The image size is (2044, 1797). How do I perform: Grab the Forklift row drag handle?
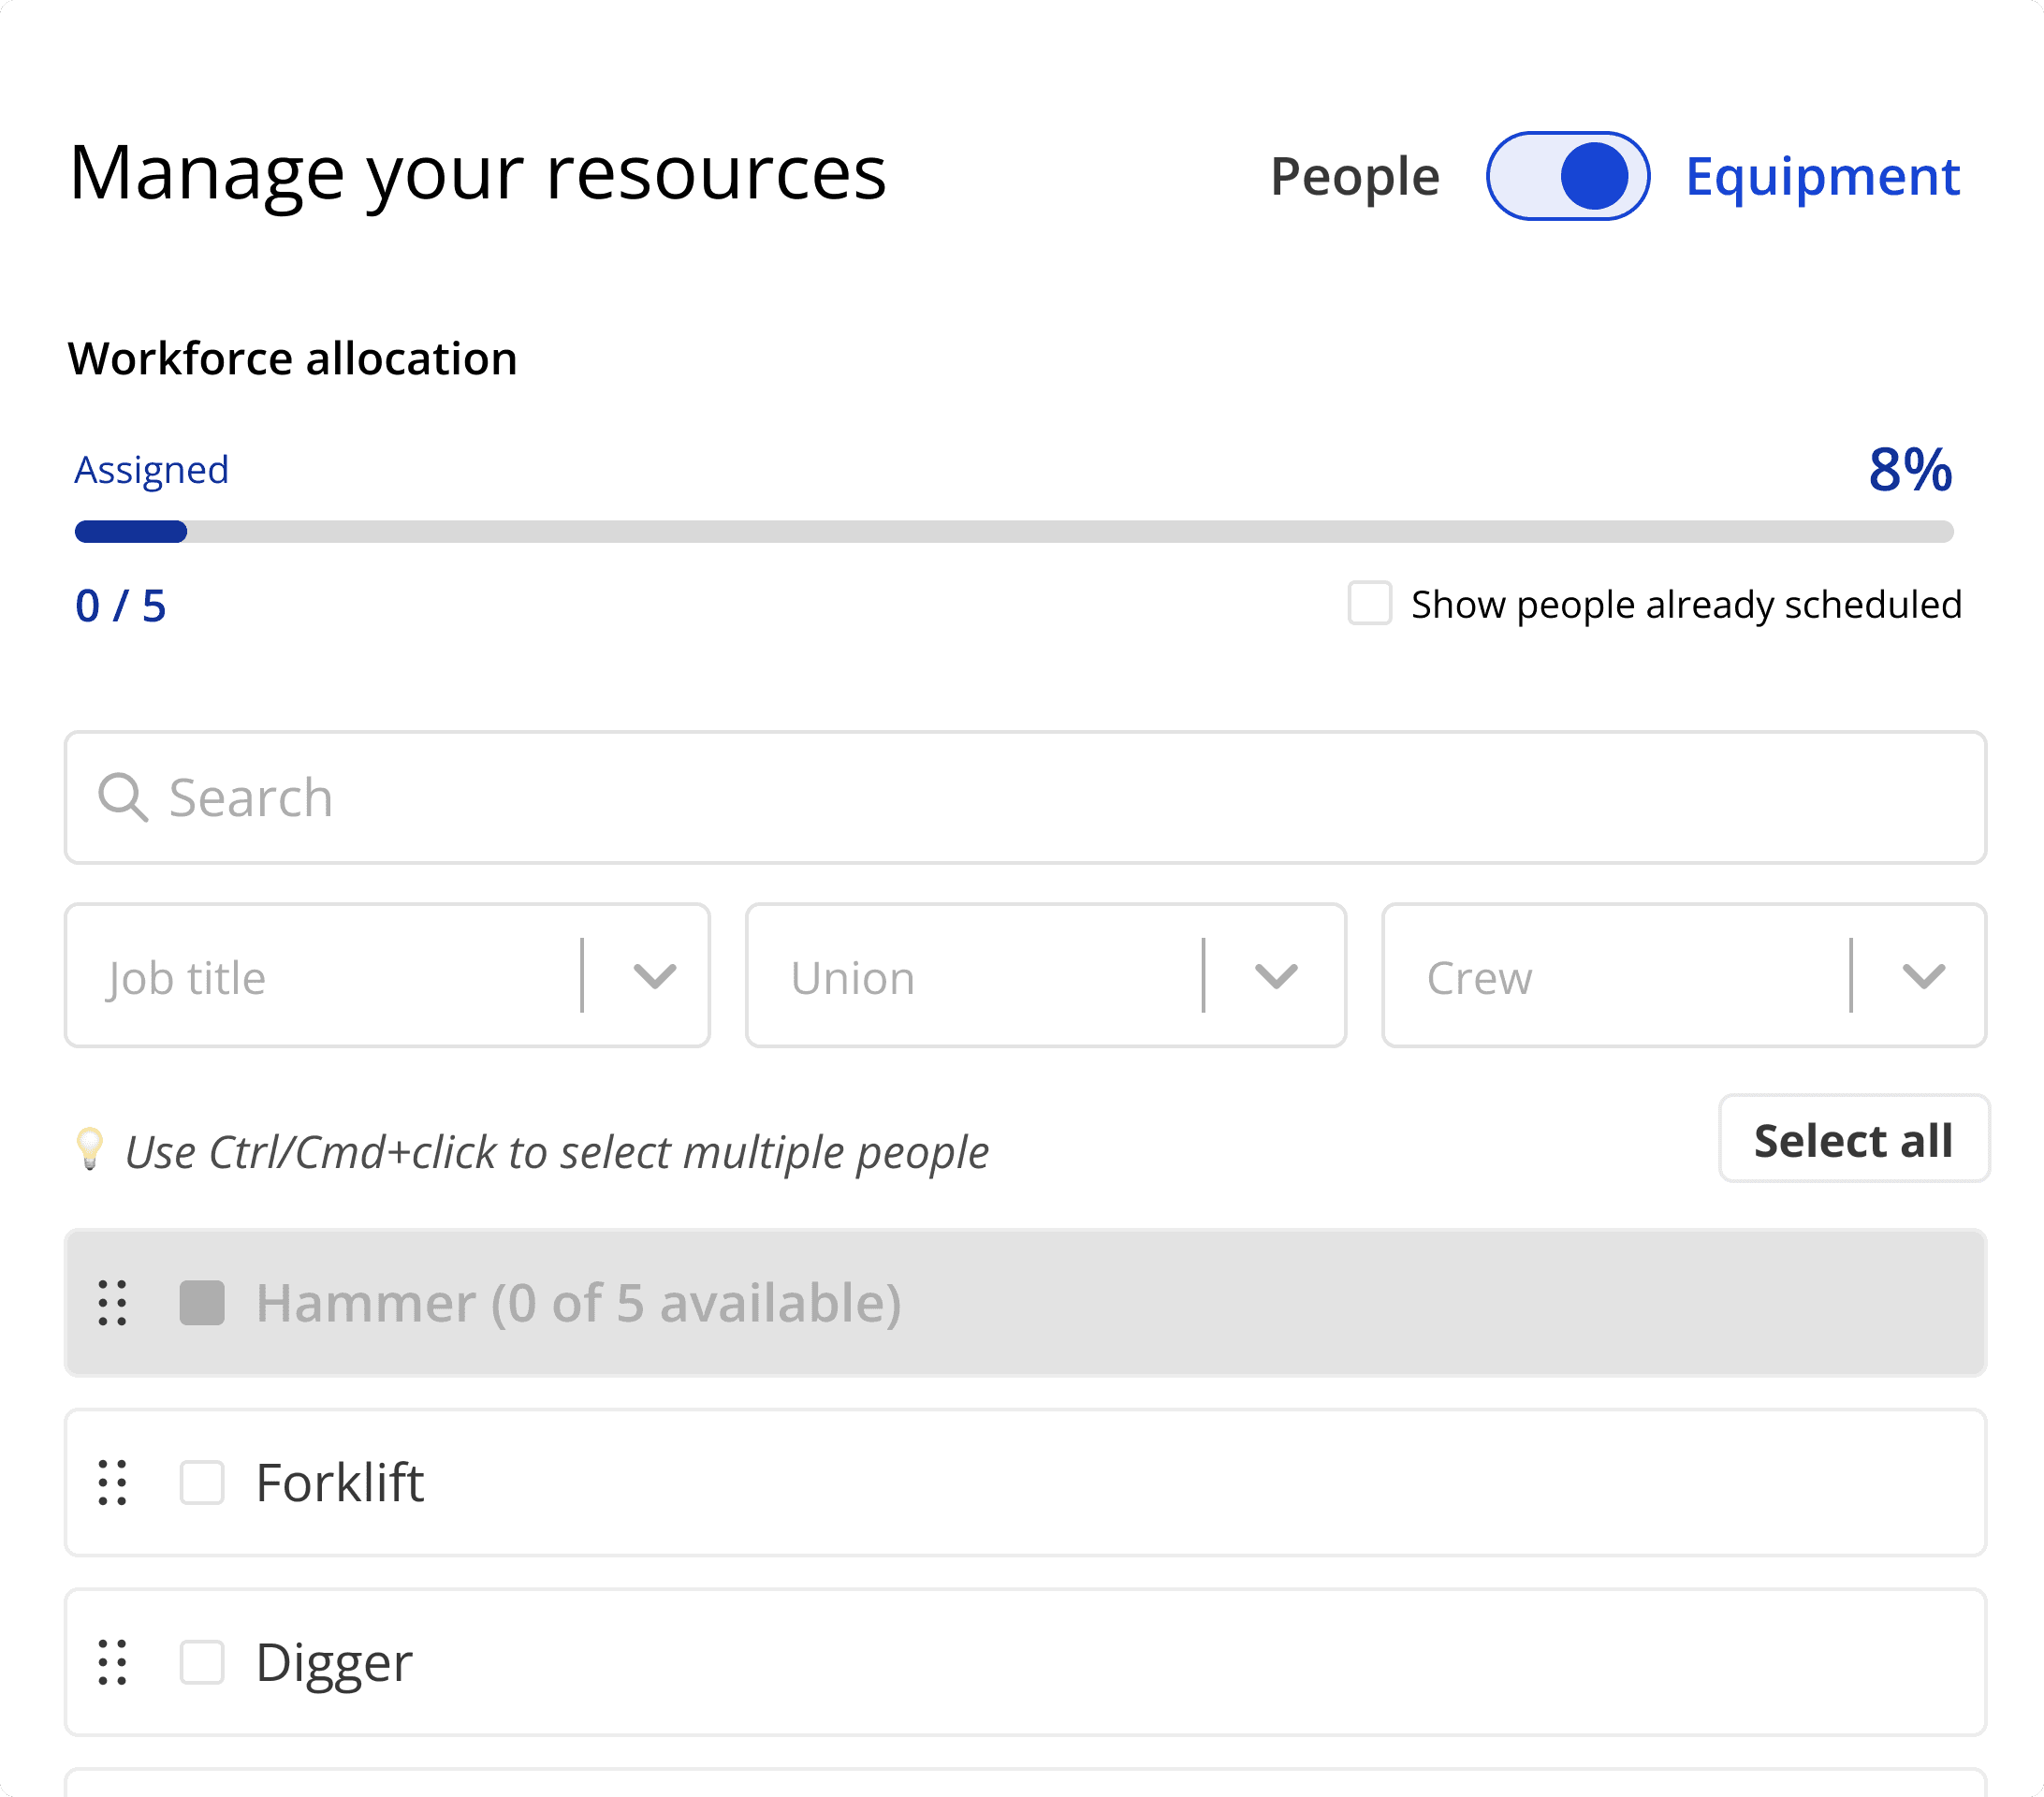113,1482
